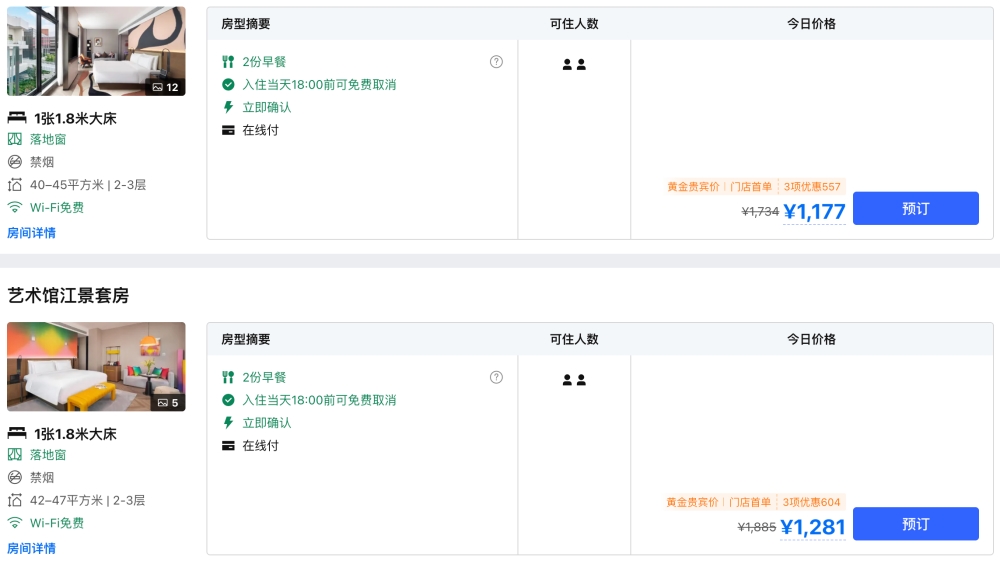The image size is (1000, 561).
Task: Open the first room's photo thumbnail
Action: click(96, 51)
